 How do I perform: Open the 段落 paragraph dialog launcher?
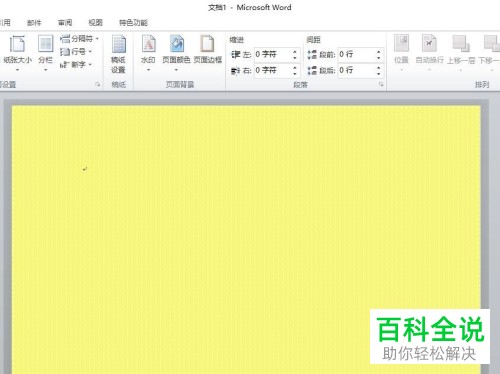[381, 85]
